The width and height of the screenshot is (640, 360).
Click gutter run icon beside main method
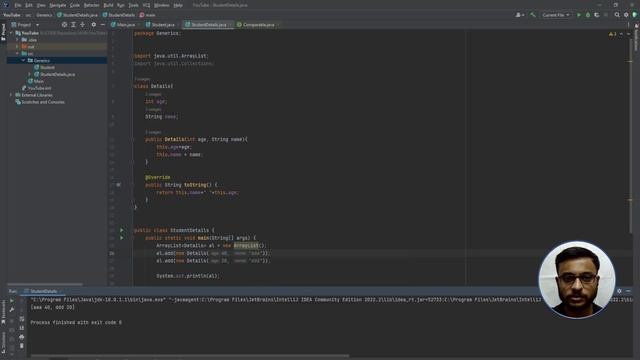coord(121,238)
